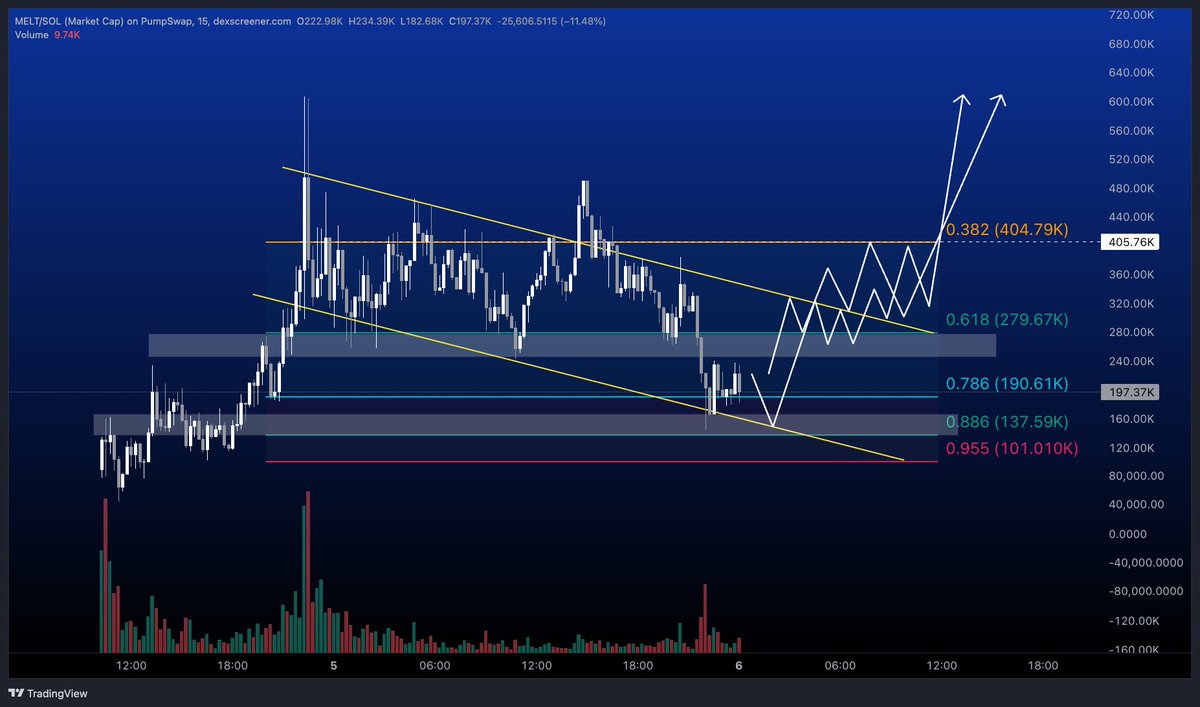Click the 640.00K price axis label

point(1132,73)
